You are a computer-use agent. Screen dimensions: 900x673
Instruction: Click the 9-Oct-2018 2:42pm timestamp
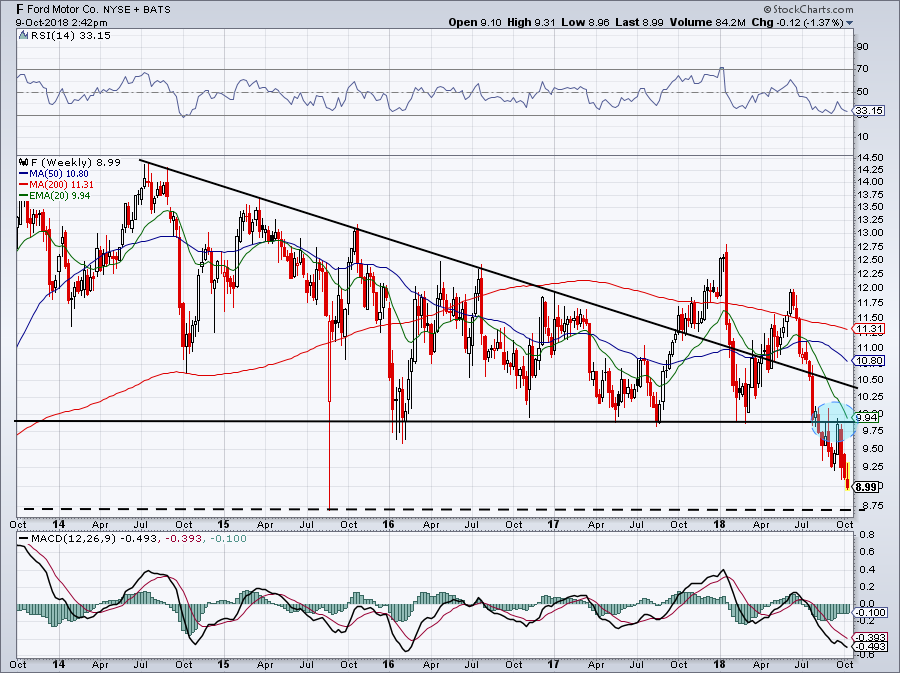61,23
